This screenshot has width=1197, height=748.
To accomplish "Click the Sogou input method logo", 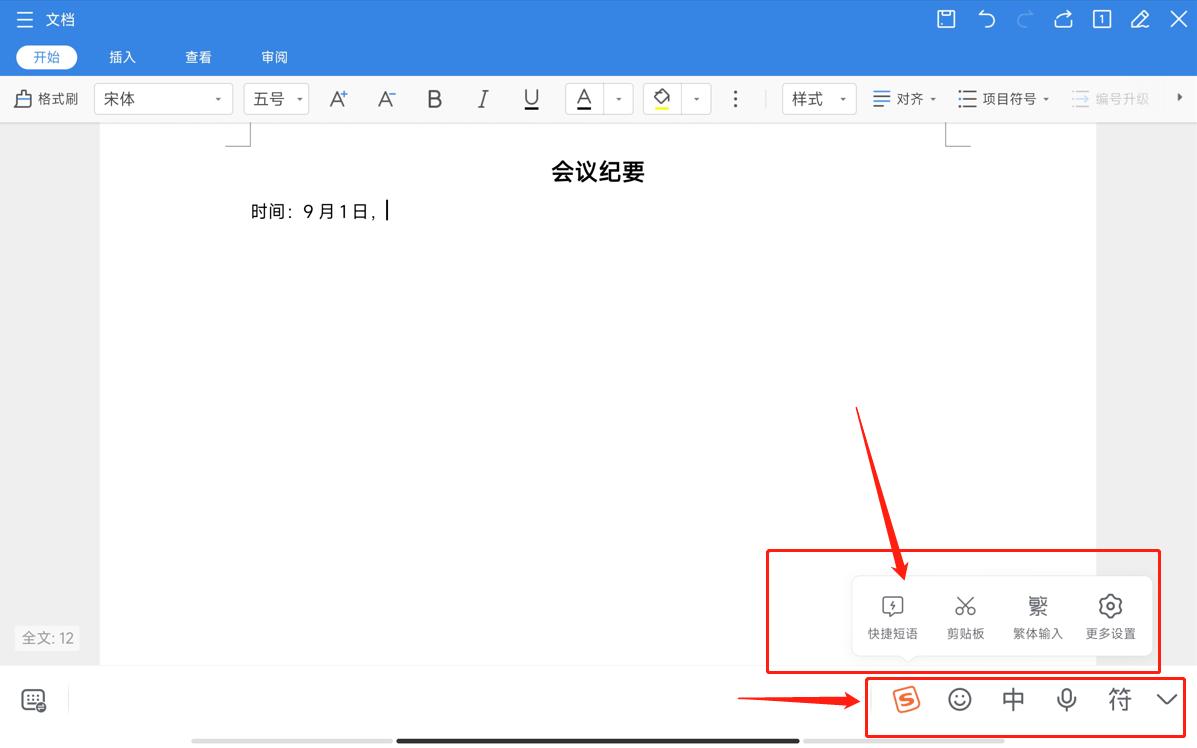I will point(906,700).
